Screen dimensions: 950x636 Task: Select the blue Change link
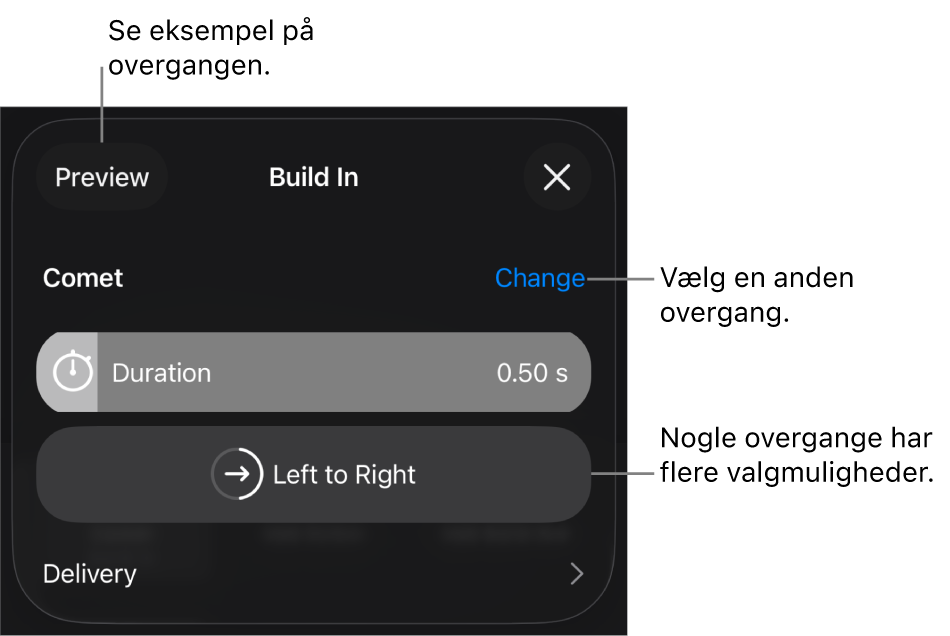click(x=539, y=278)
